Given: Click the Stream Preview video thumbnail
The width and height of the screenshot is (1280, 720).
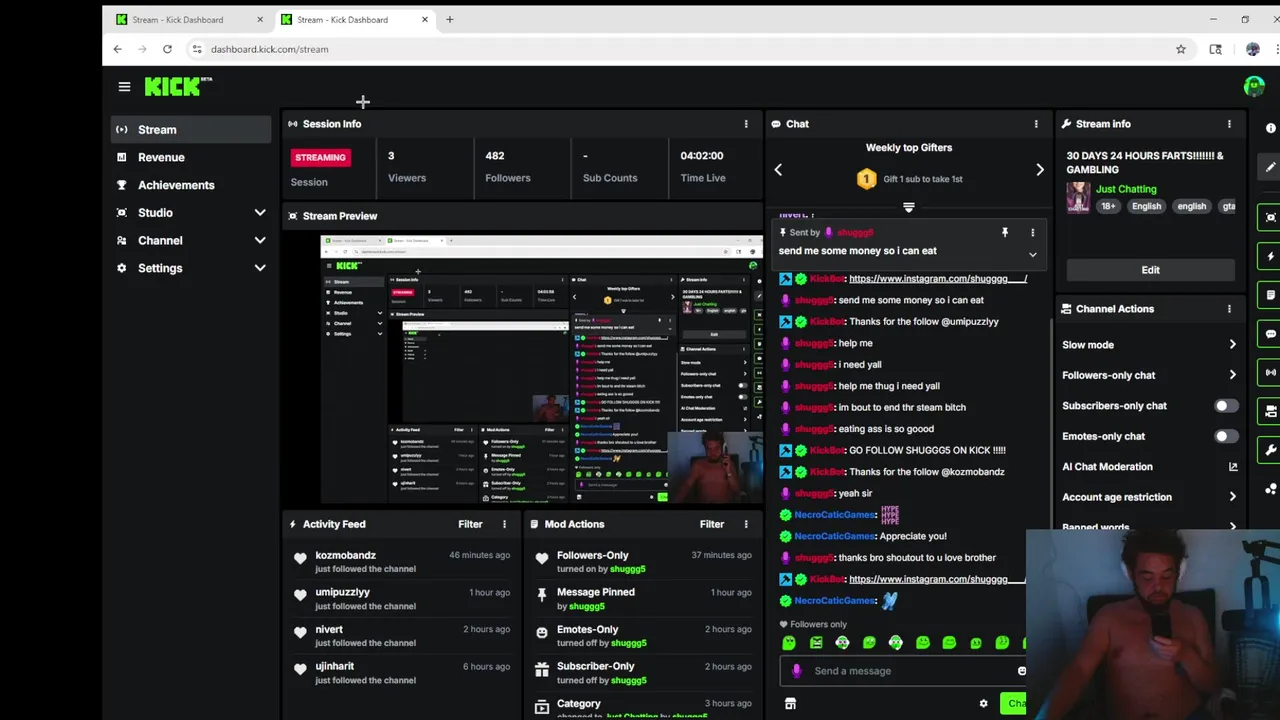Looking at the screenshot, I should click(x=541, y=369).
